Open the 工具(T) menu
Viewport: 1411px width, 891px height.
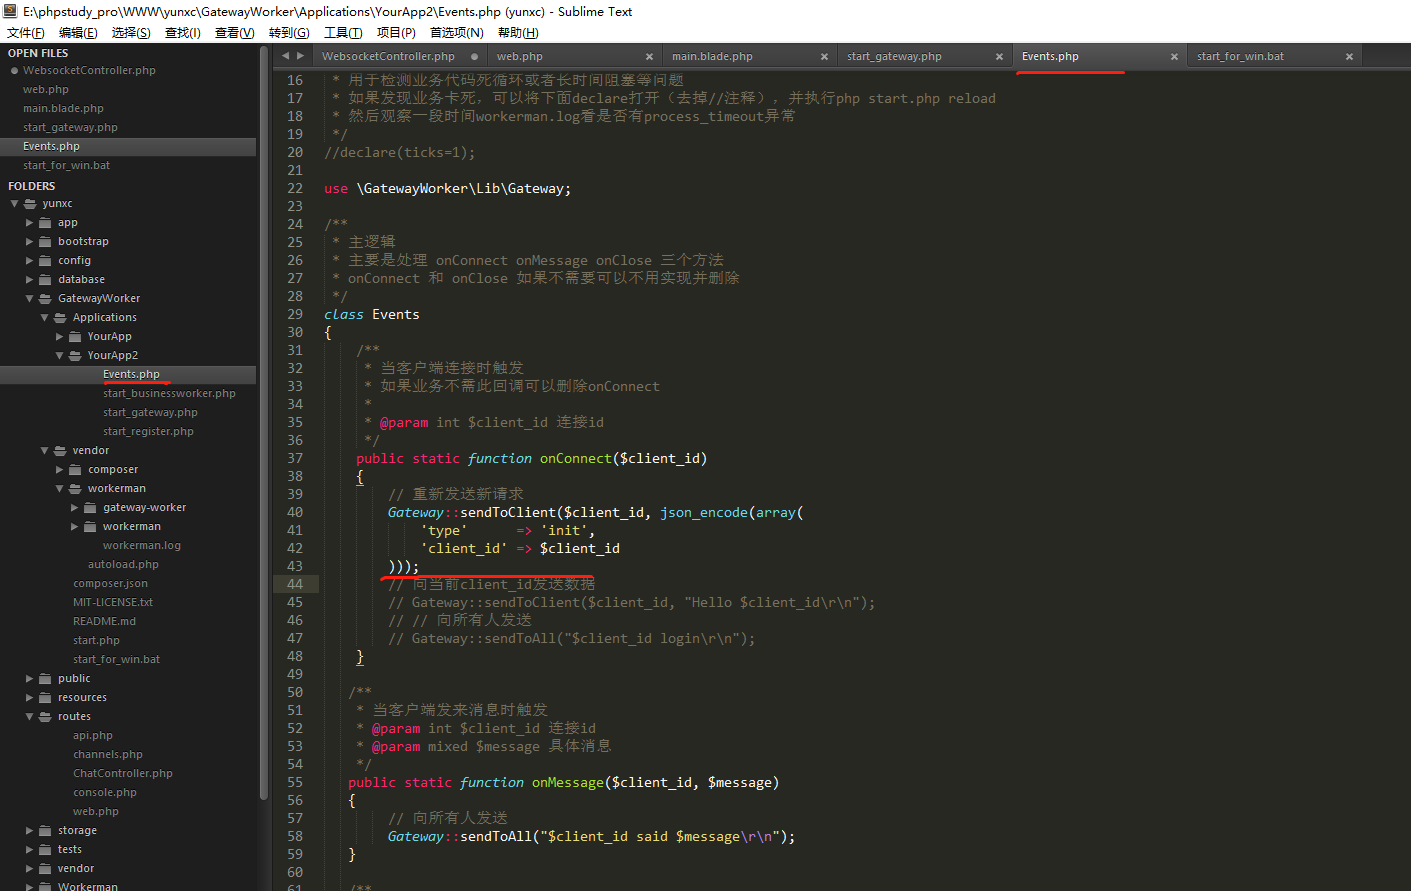coord(343,33)
